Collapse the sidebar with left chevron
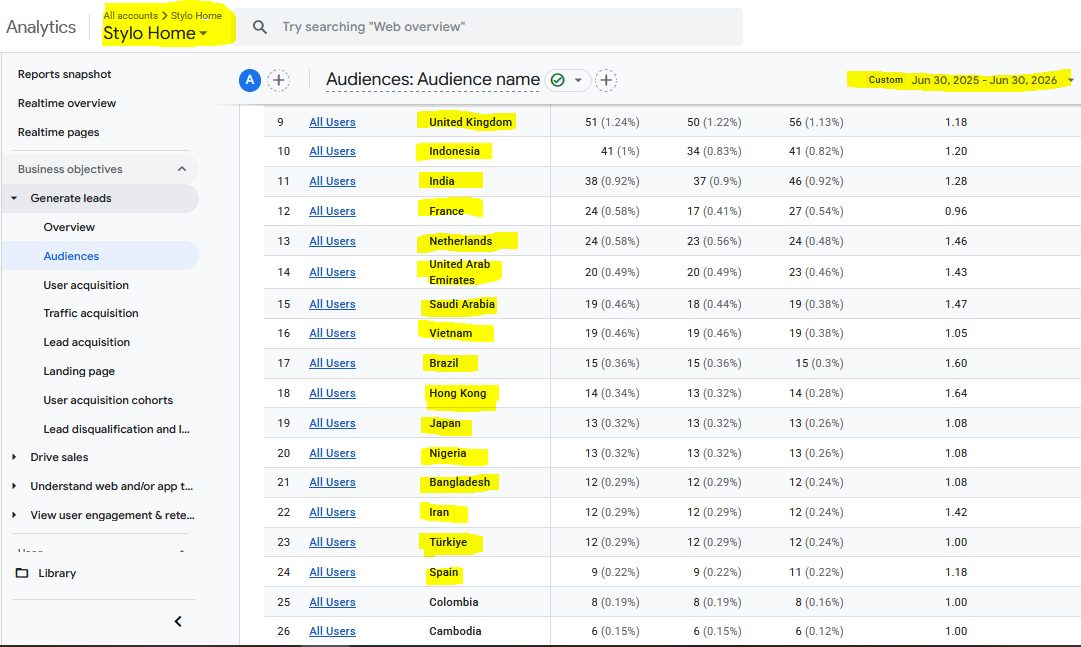 tap(178, 621)
